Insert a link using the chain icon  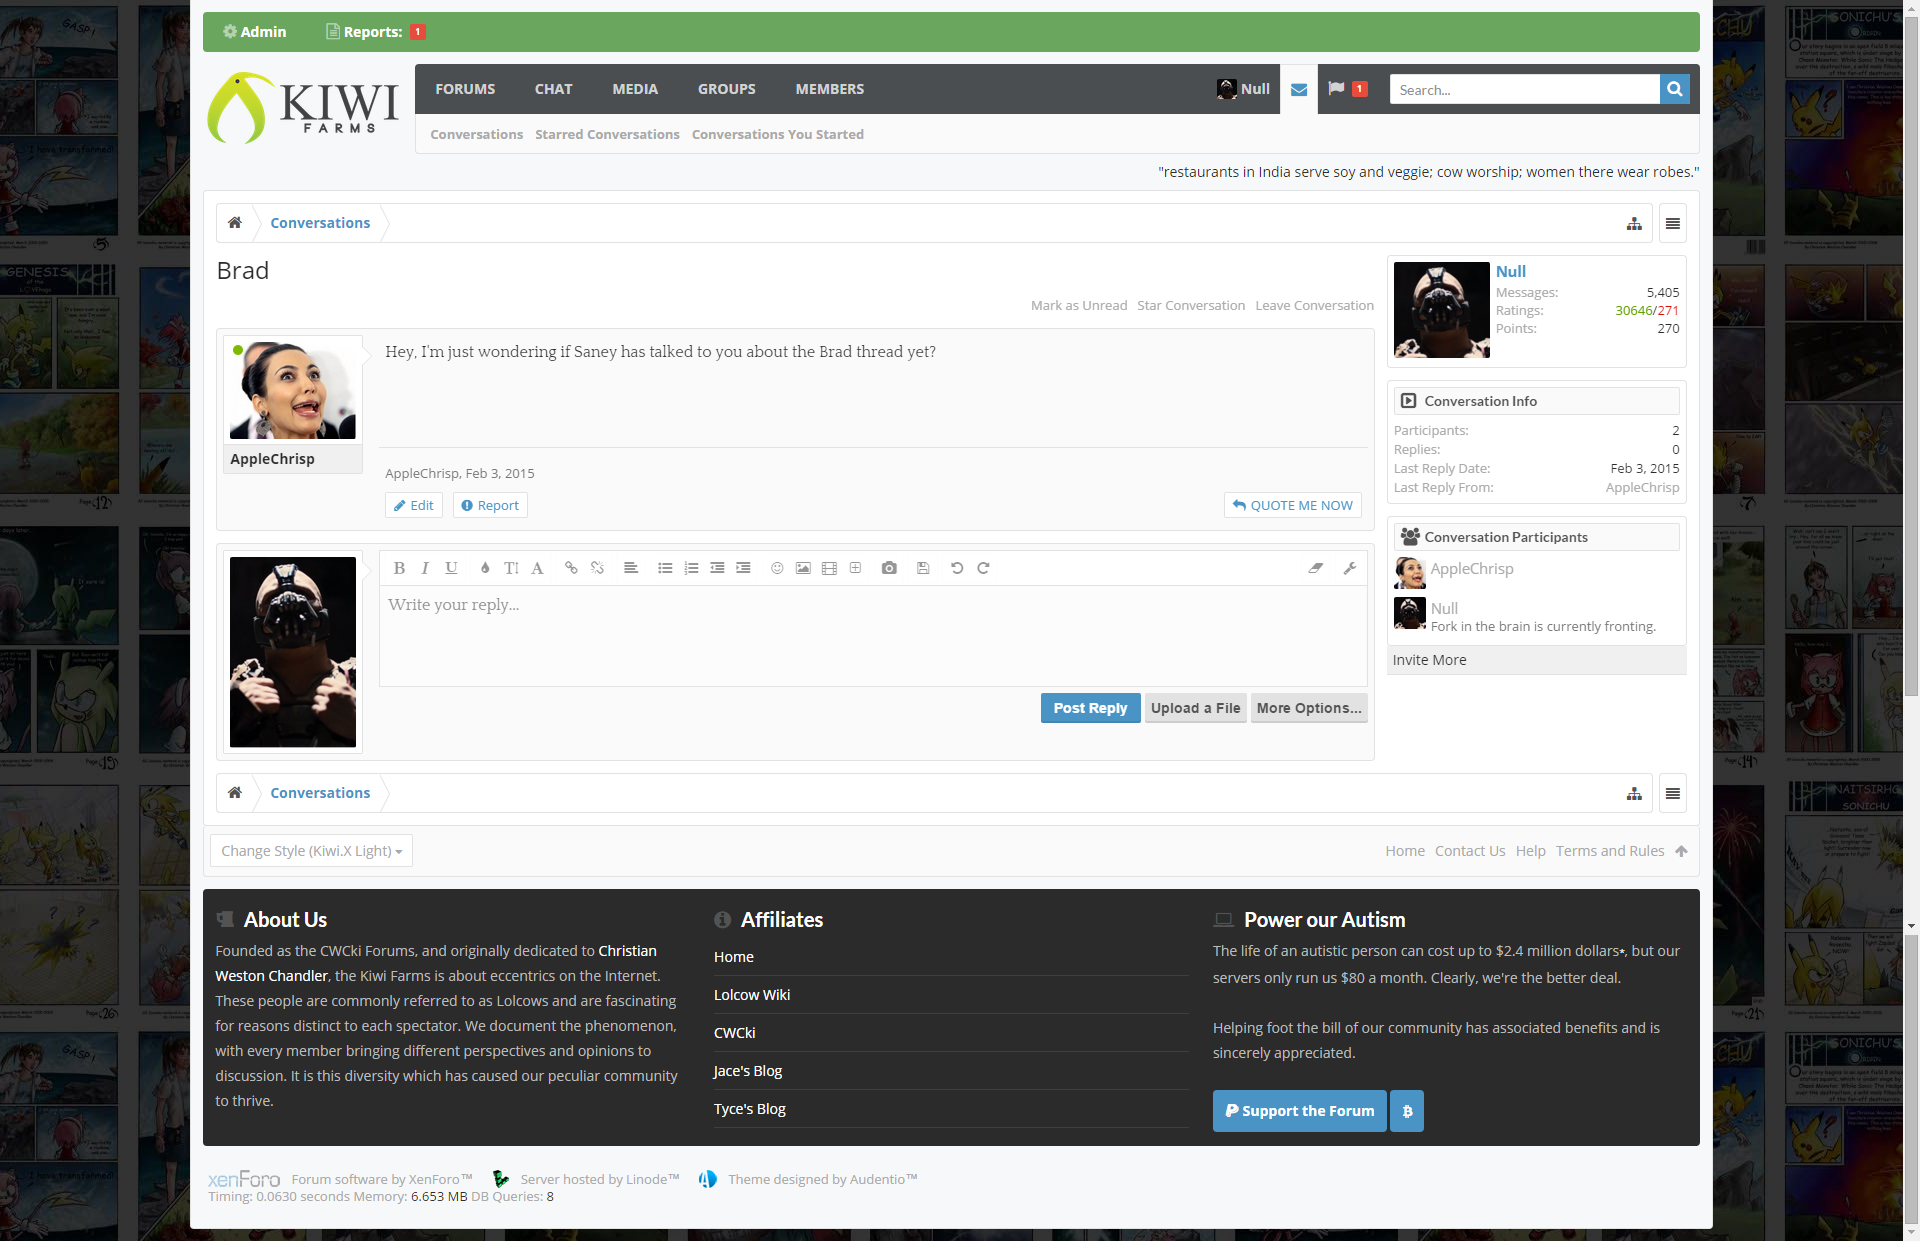click(571, 568)
